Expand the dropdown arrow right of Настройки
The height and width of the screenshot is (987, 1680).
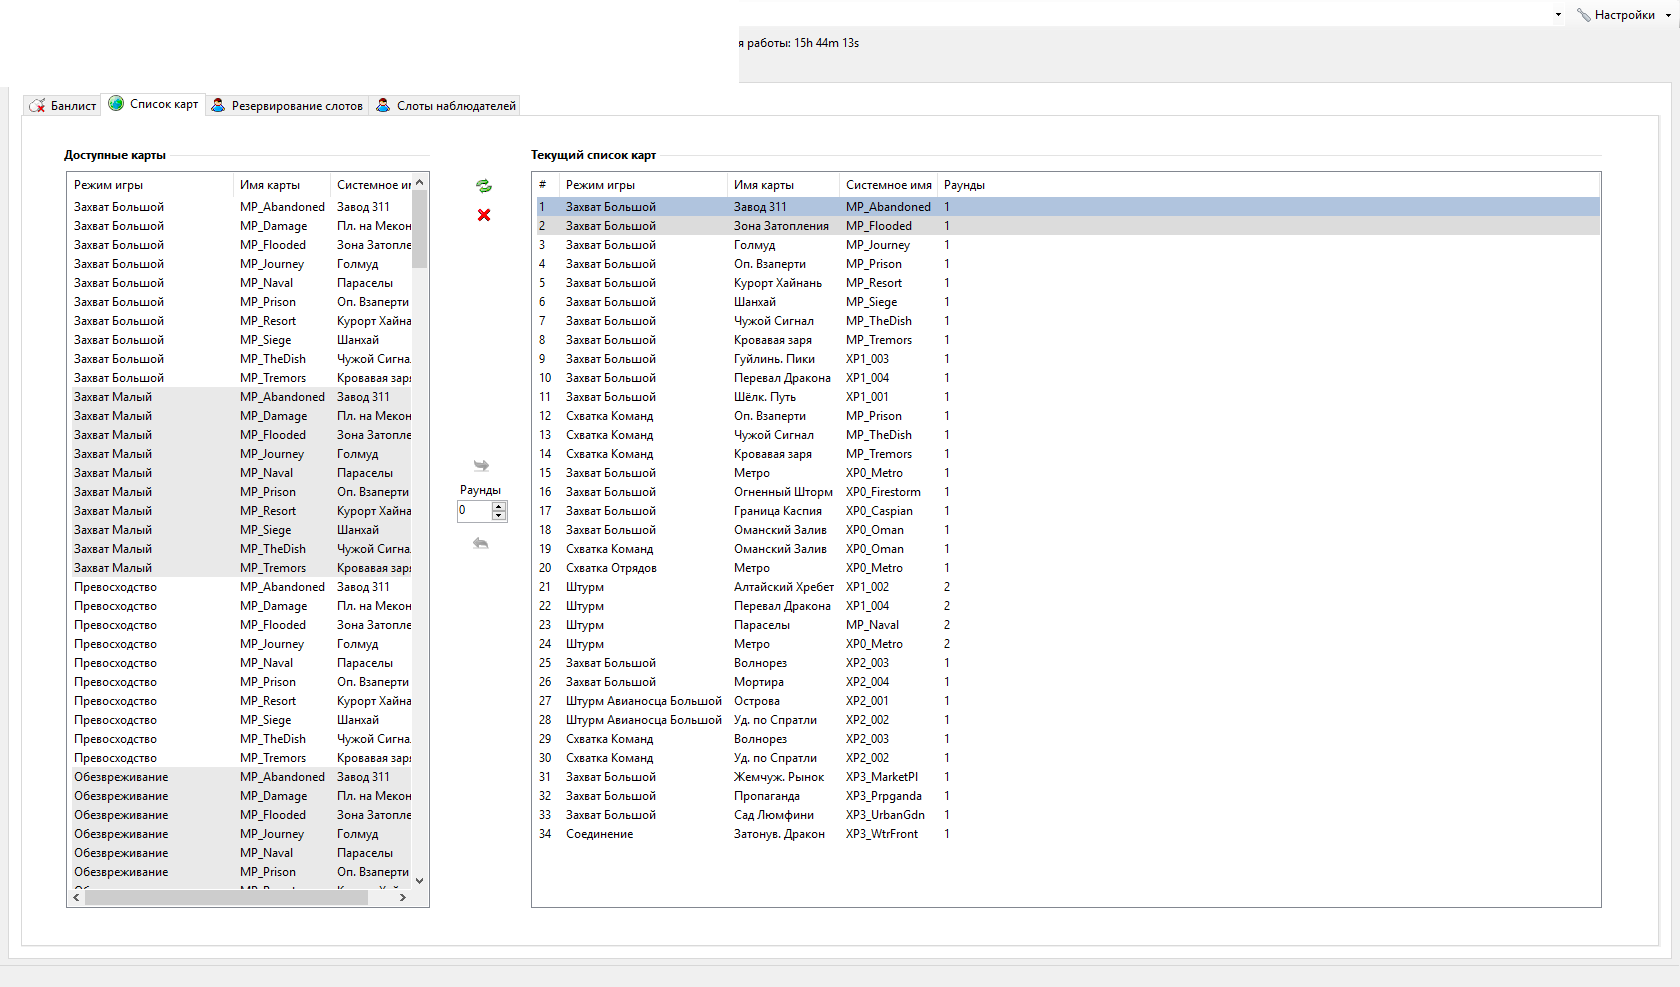(x=1668, y=15)
